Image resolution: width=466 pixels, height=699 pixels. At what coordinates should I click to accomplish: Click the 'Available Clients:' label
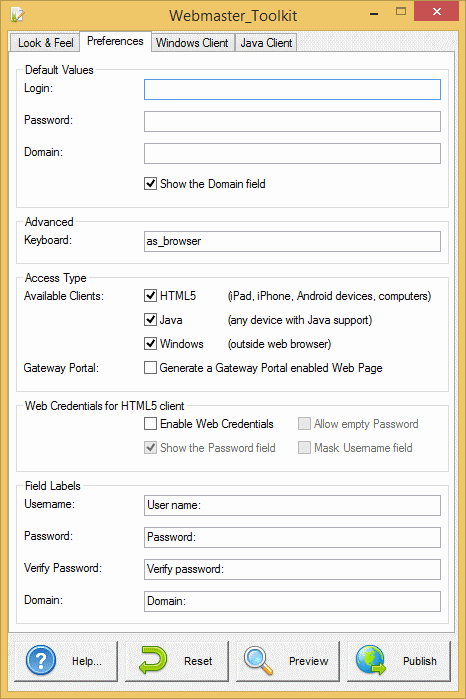(64, 296)
